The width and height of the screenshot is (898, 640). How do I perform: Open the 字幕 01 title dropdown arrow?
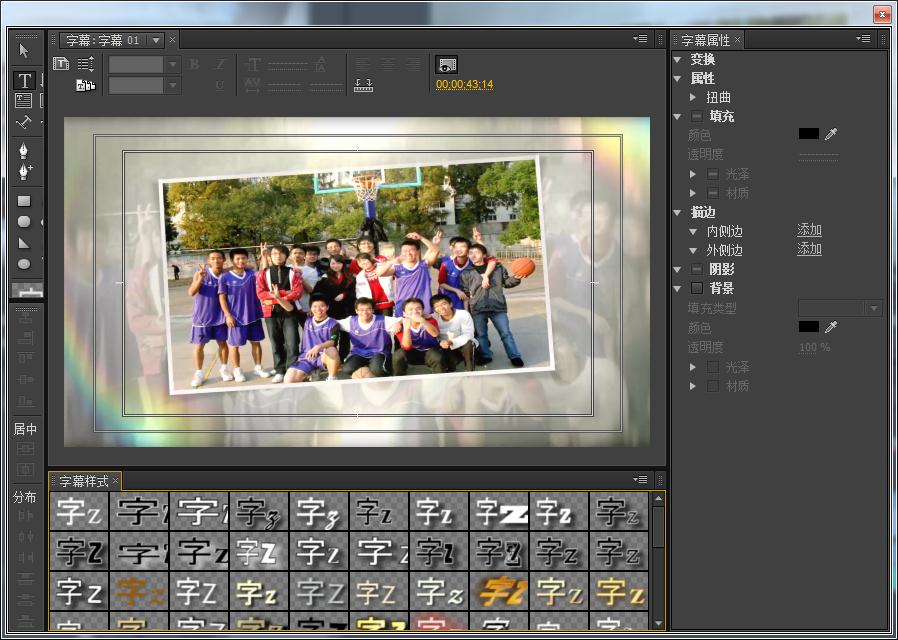155,40
